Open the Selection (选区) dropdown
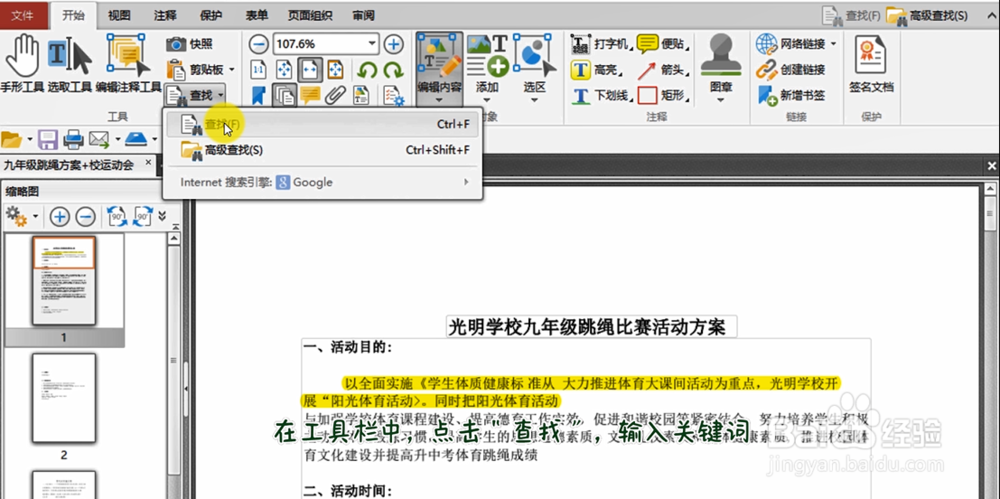The image size is (1000, 499). (535, 68)
